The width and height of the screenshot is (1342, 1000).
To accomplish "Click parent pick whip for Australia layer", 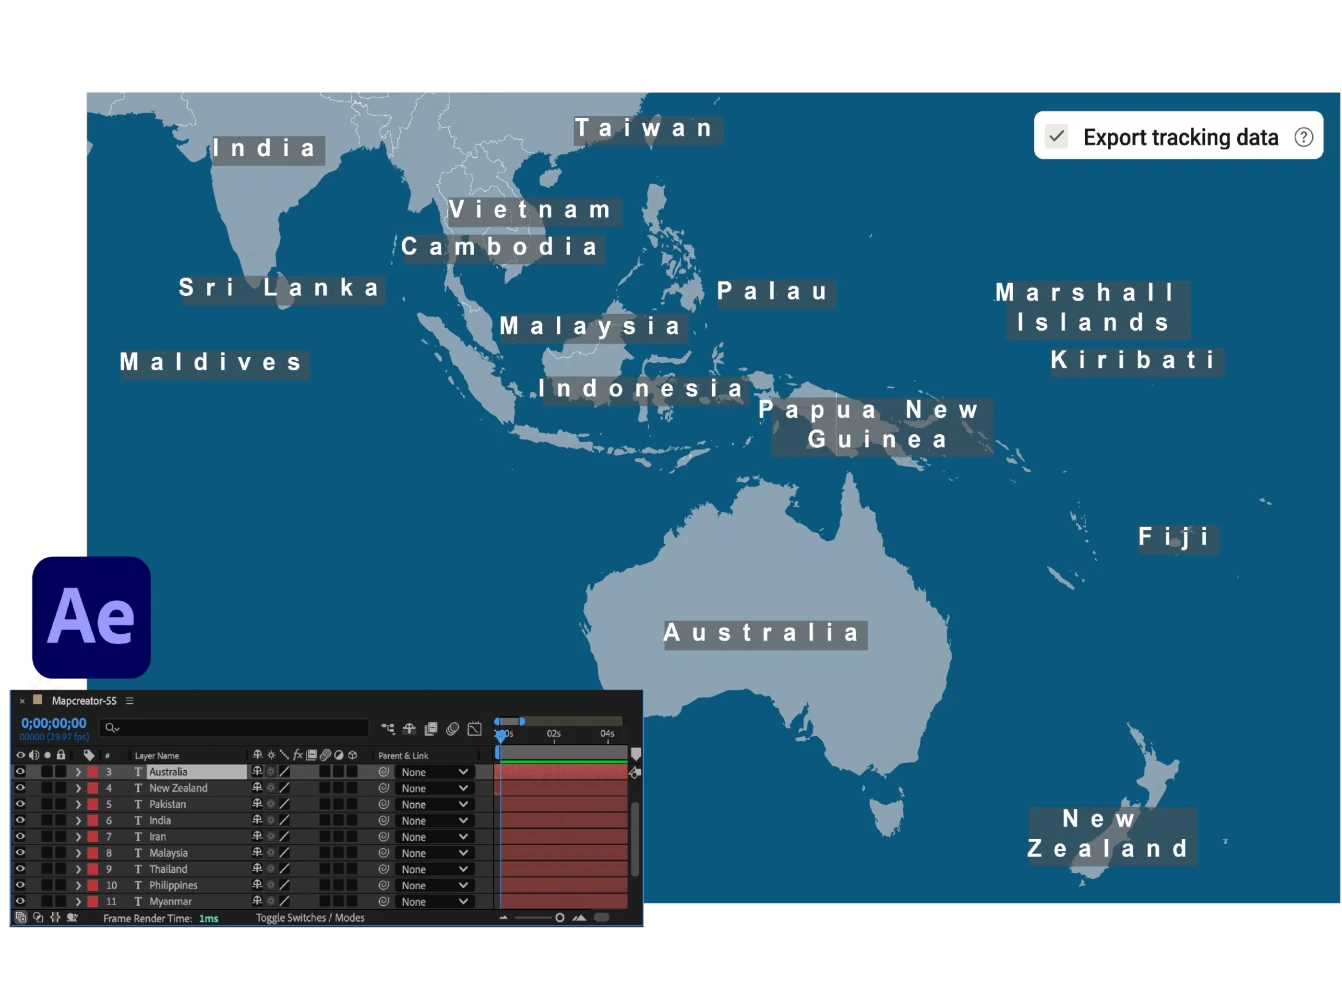I will pyautogui.click(x=384, y=772).
